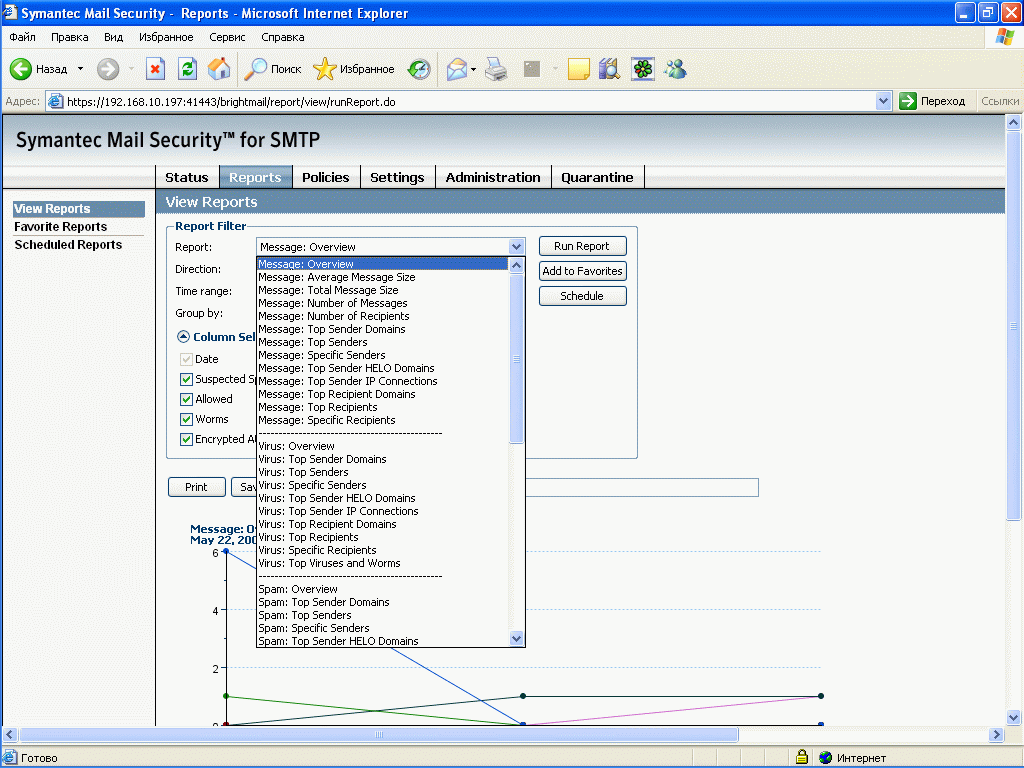This screenshot has height=768, width=1024.
Task: Choose 'Message: Top Sender IP Connections'
Action: (383, 381)
